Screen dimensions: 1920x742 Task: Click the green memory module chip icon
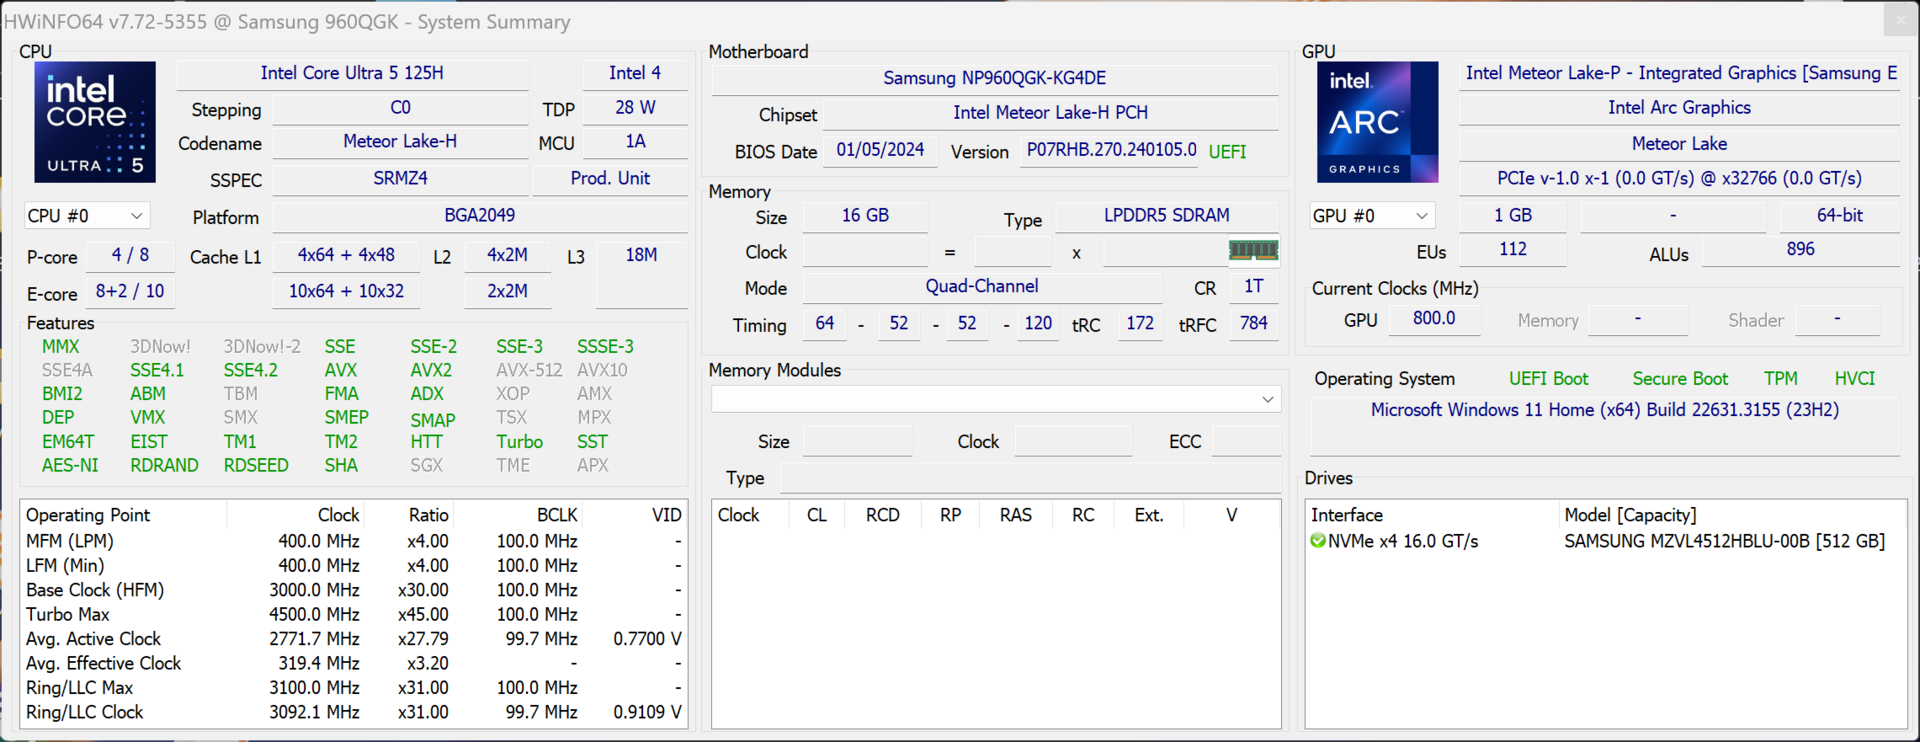pyautogui.click(x=1253, y=250)
